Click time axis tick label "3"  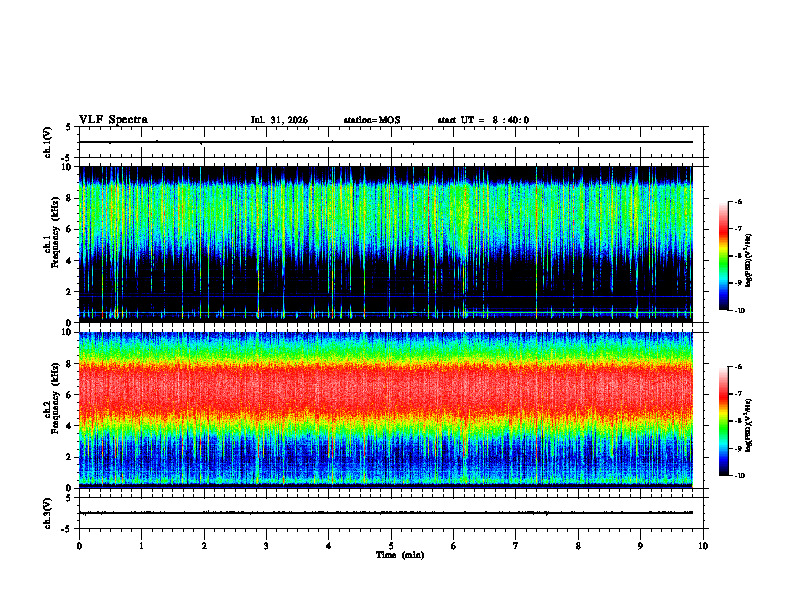pyautogui.click(x=266, y=546)
